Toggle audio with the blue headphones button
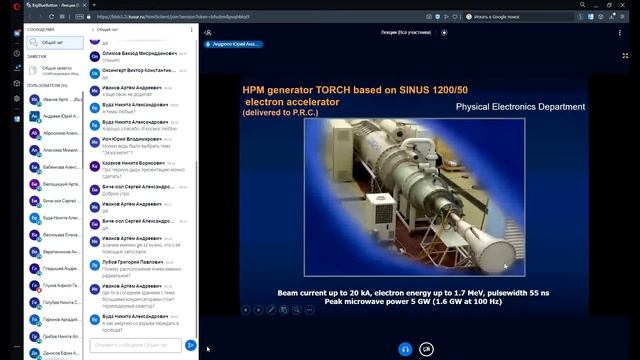This screenshot has width=640, height=360. (405, 349)
